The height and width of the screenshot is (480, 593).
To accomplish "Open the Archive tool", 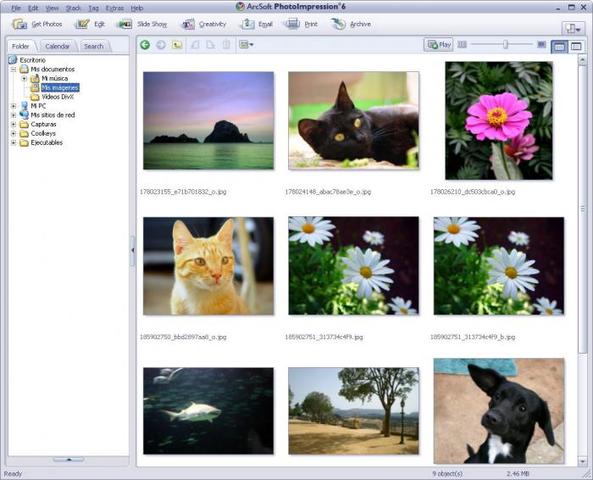I will point(351,24).
